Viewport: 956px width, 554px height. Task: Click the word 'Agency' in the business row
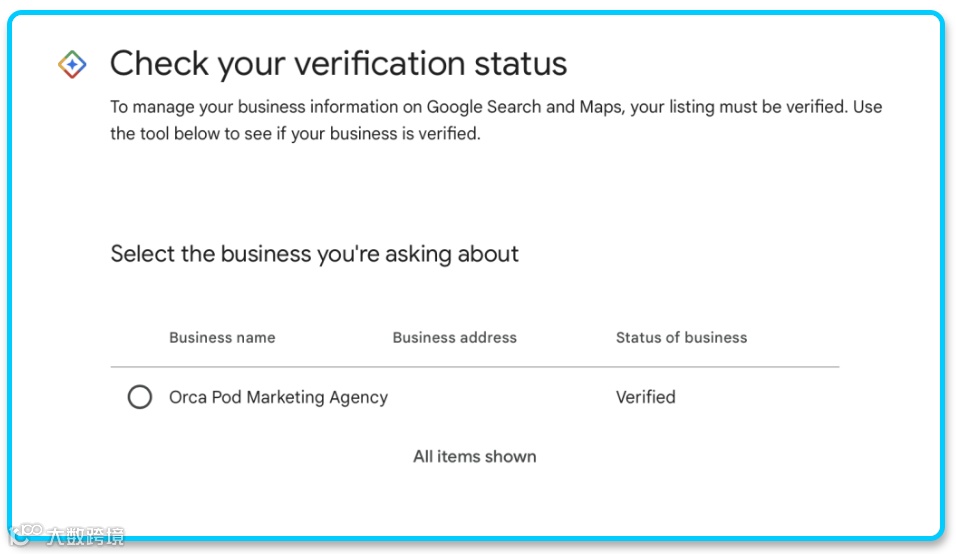(x=358, y=397)
